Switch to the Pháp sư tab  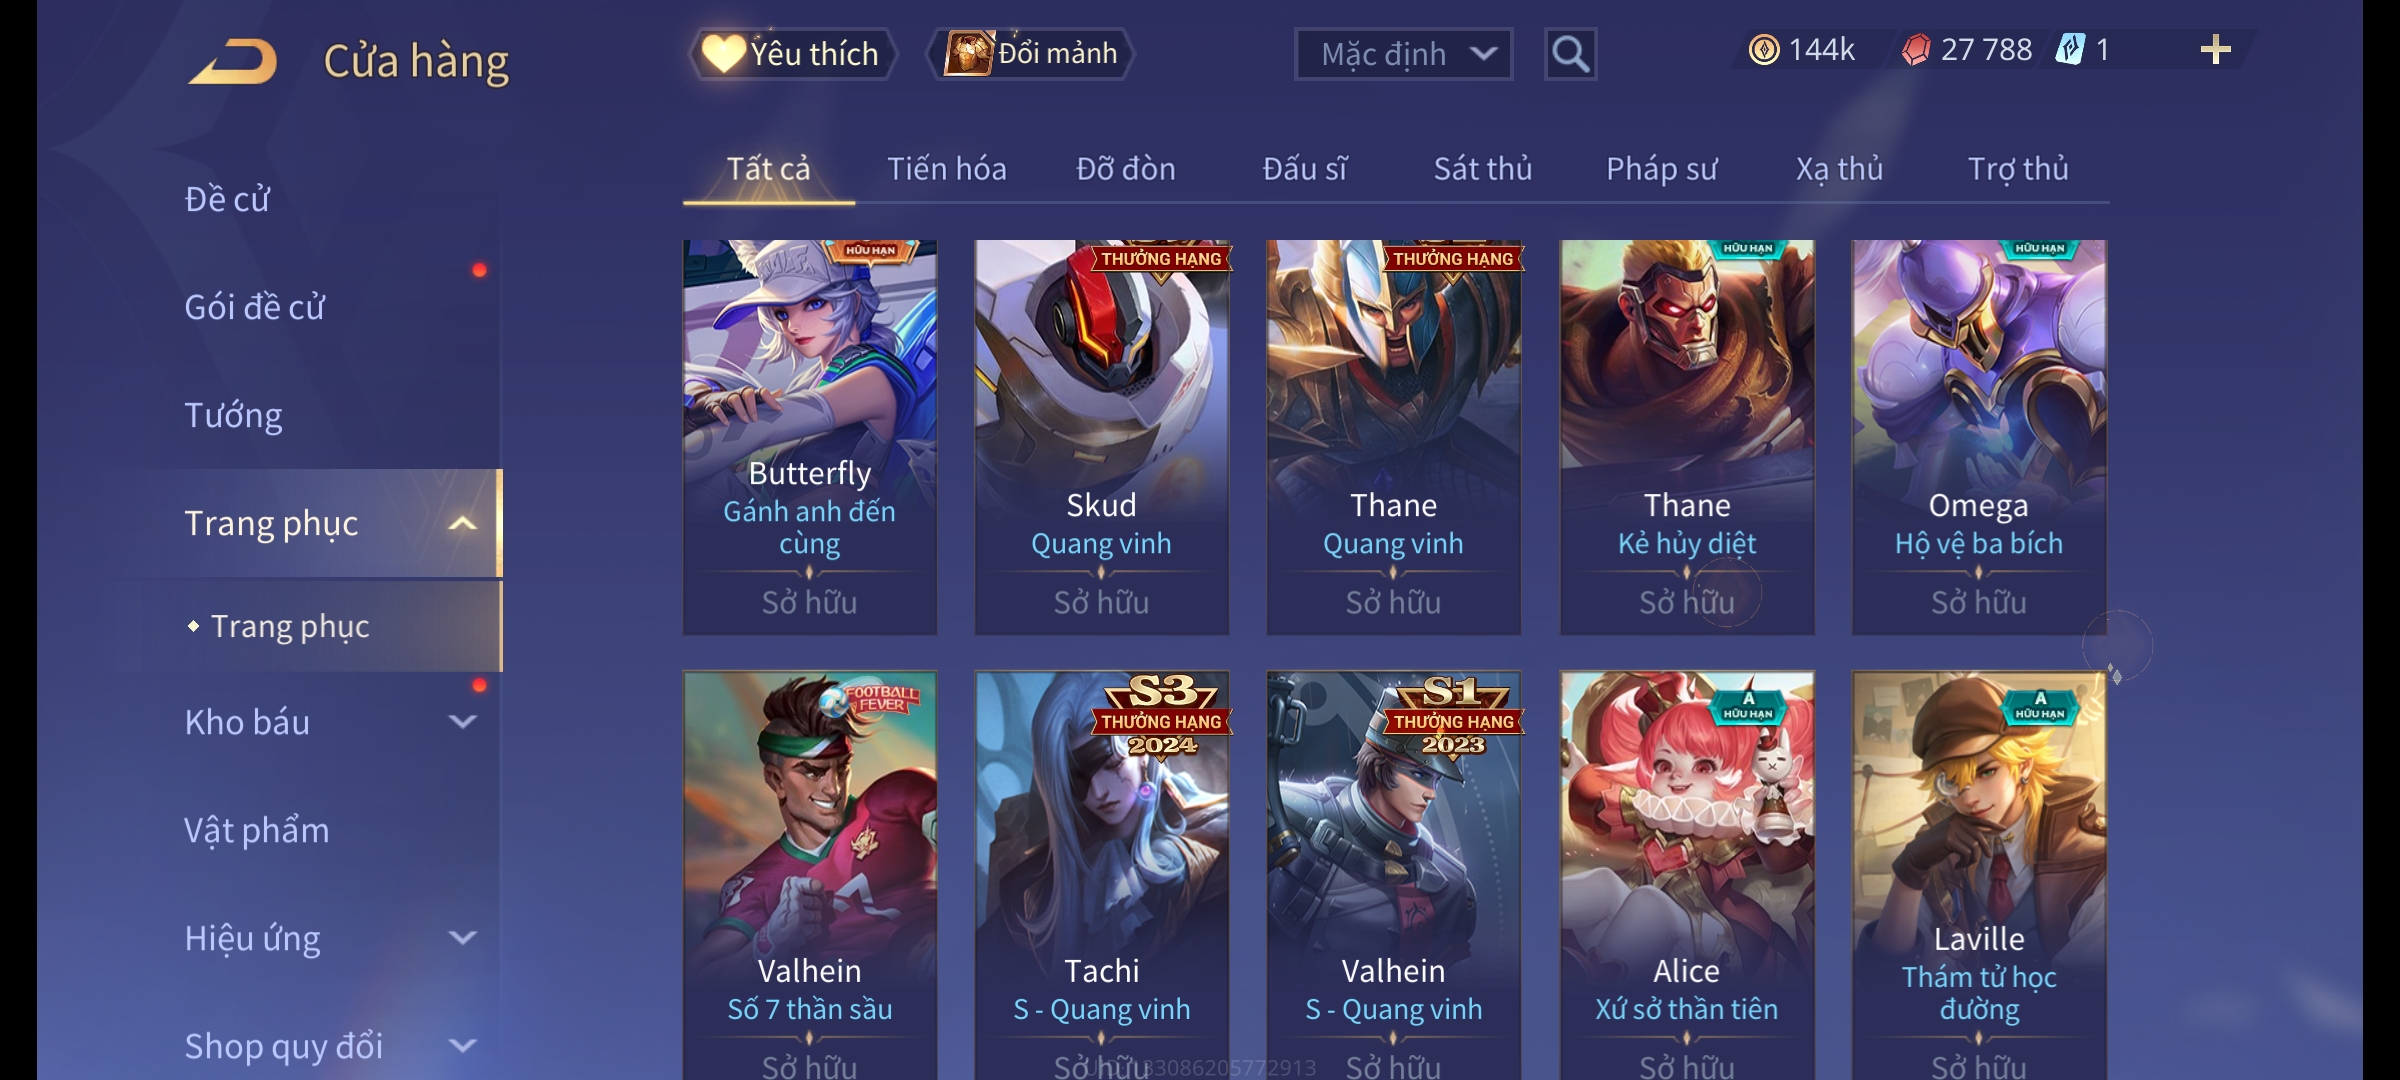(1661, 169)
